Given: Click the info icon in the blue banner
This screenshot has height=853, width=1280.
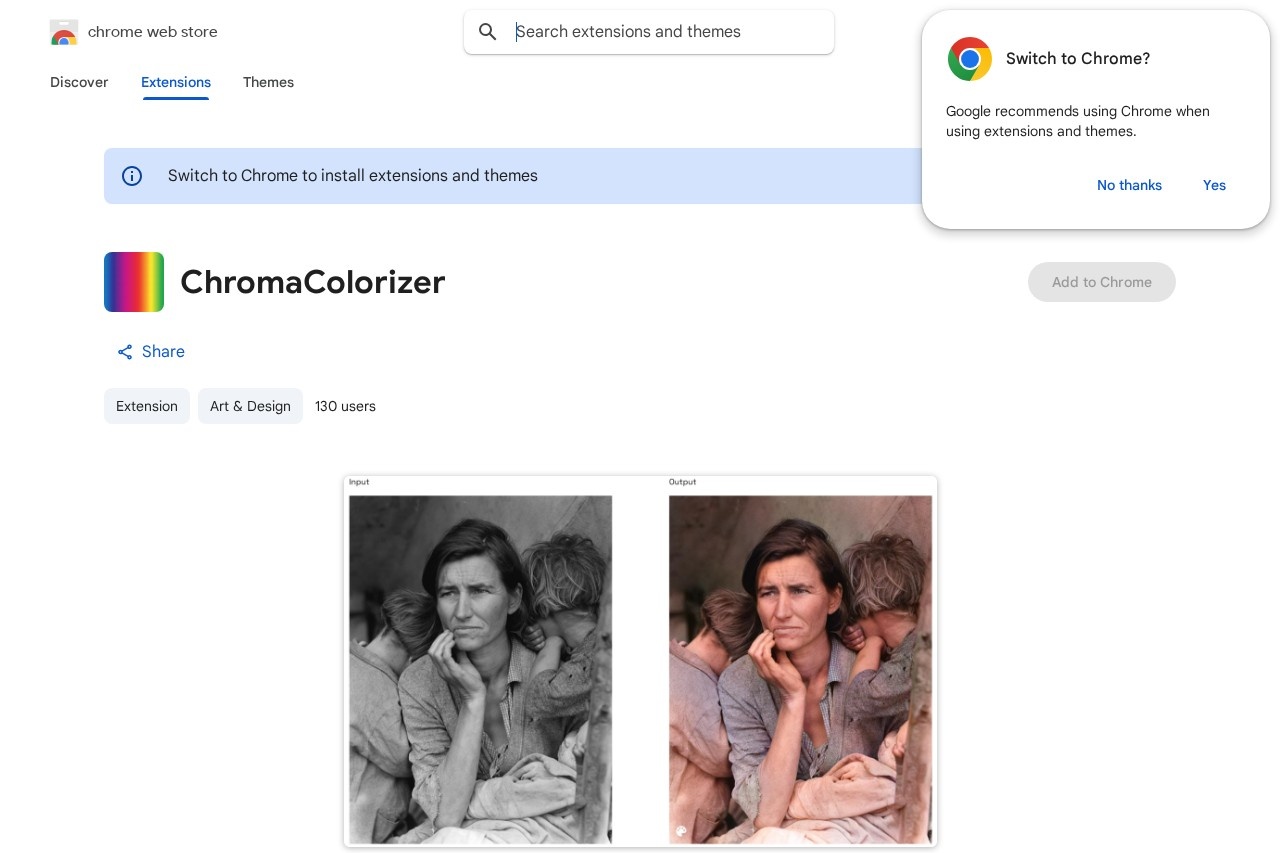Looking at the screenshot, I should click(132, 176).
